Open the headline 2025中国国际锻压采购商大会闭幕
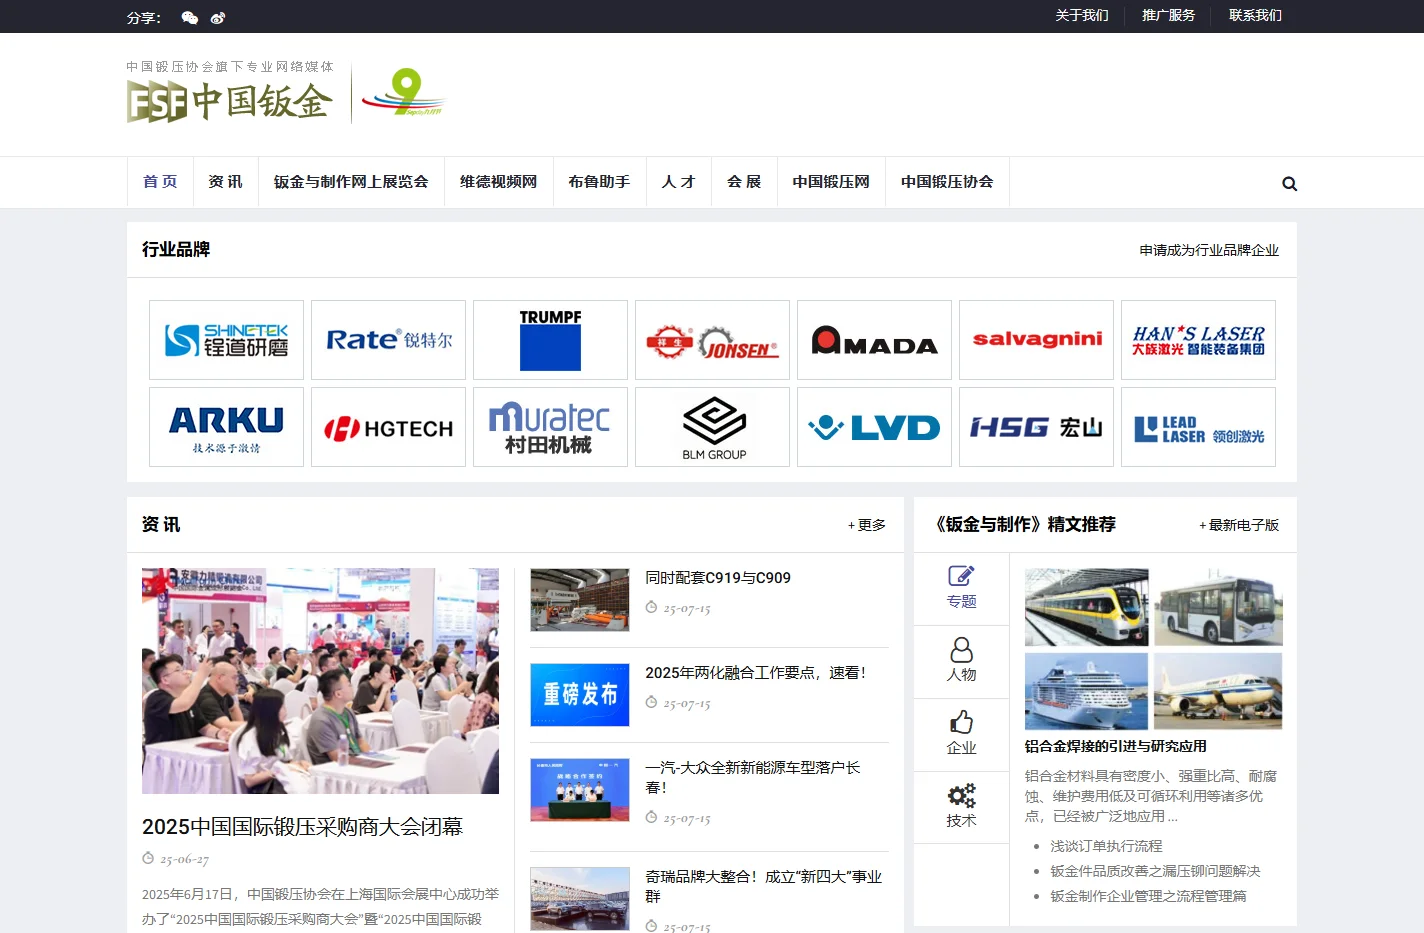 coord(302,827)
